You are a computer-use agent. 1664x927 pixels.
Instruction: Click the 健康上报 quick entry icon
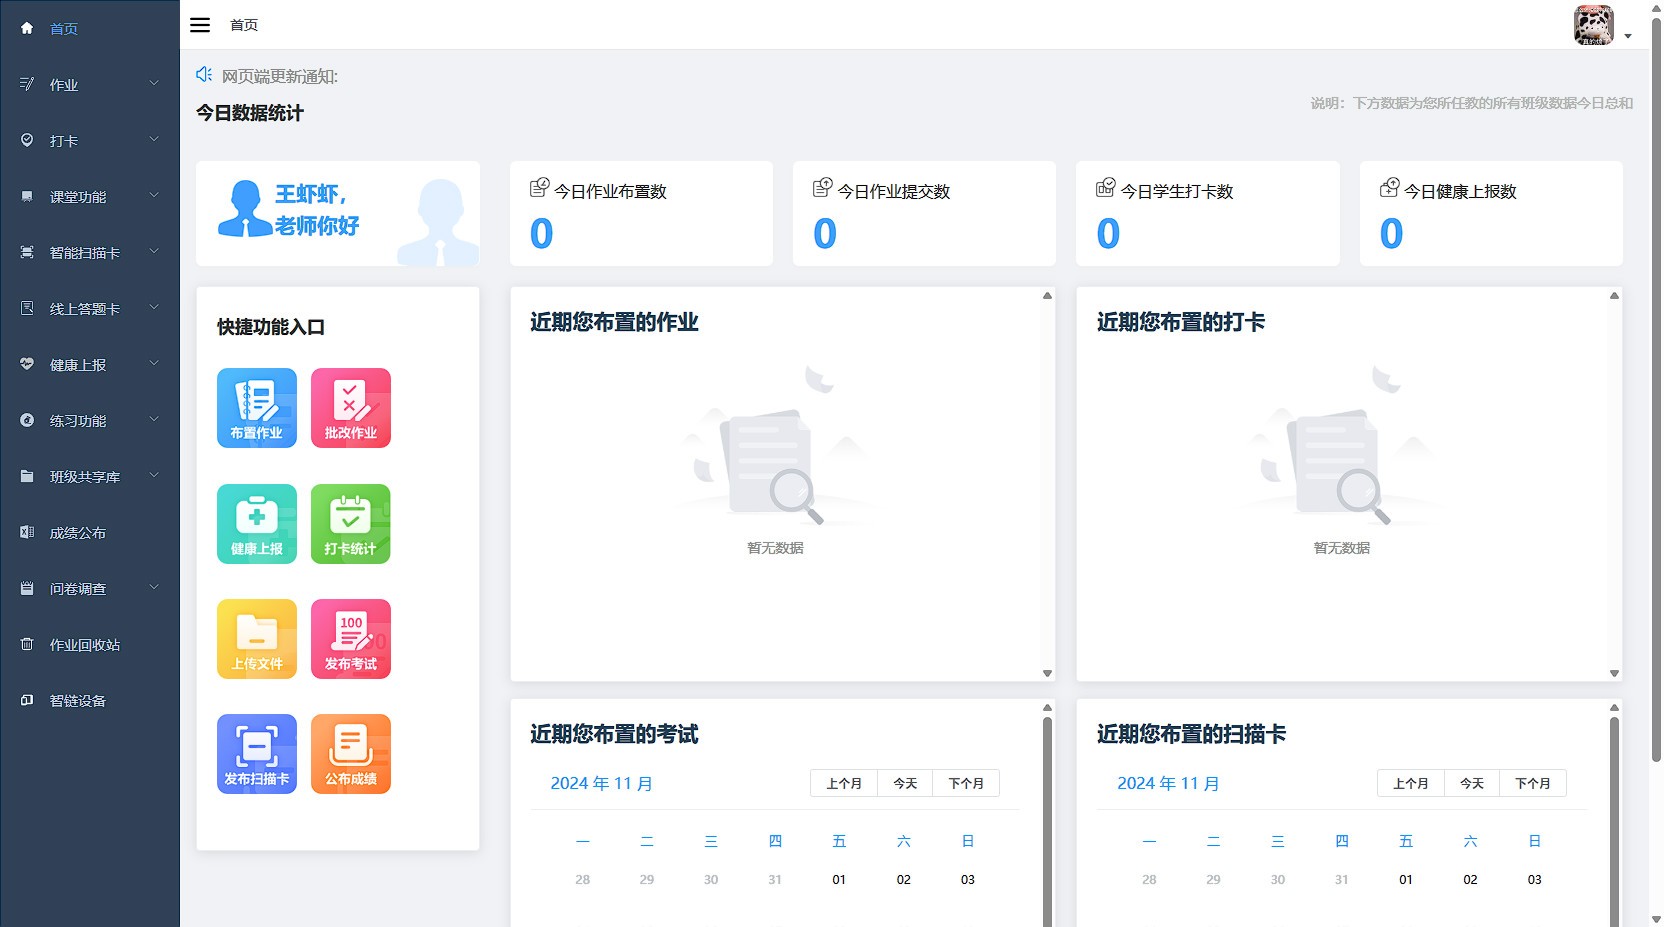tap(256, 523)
